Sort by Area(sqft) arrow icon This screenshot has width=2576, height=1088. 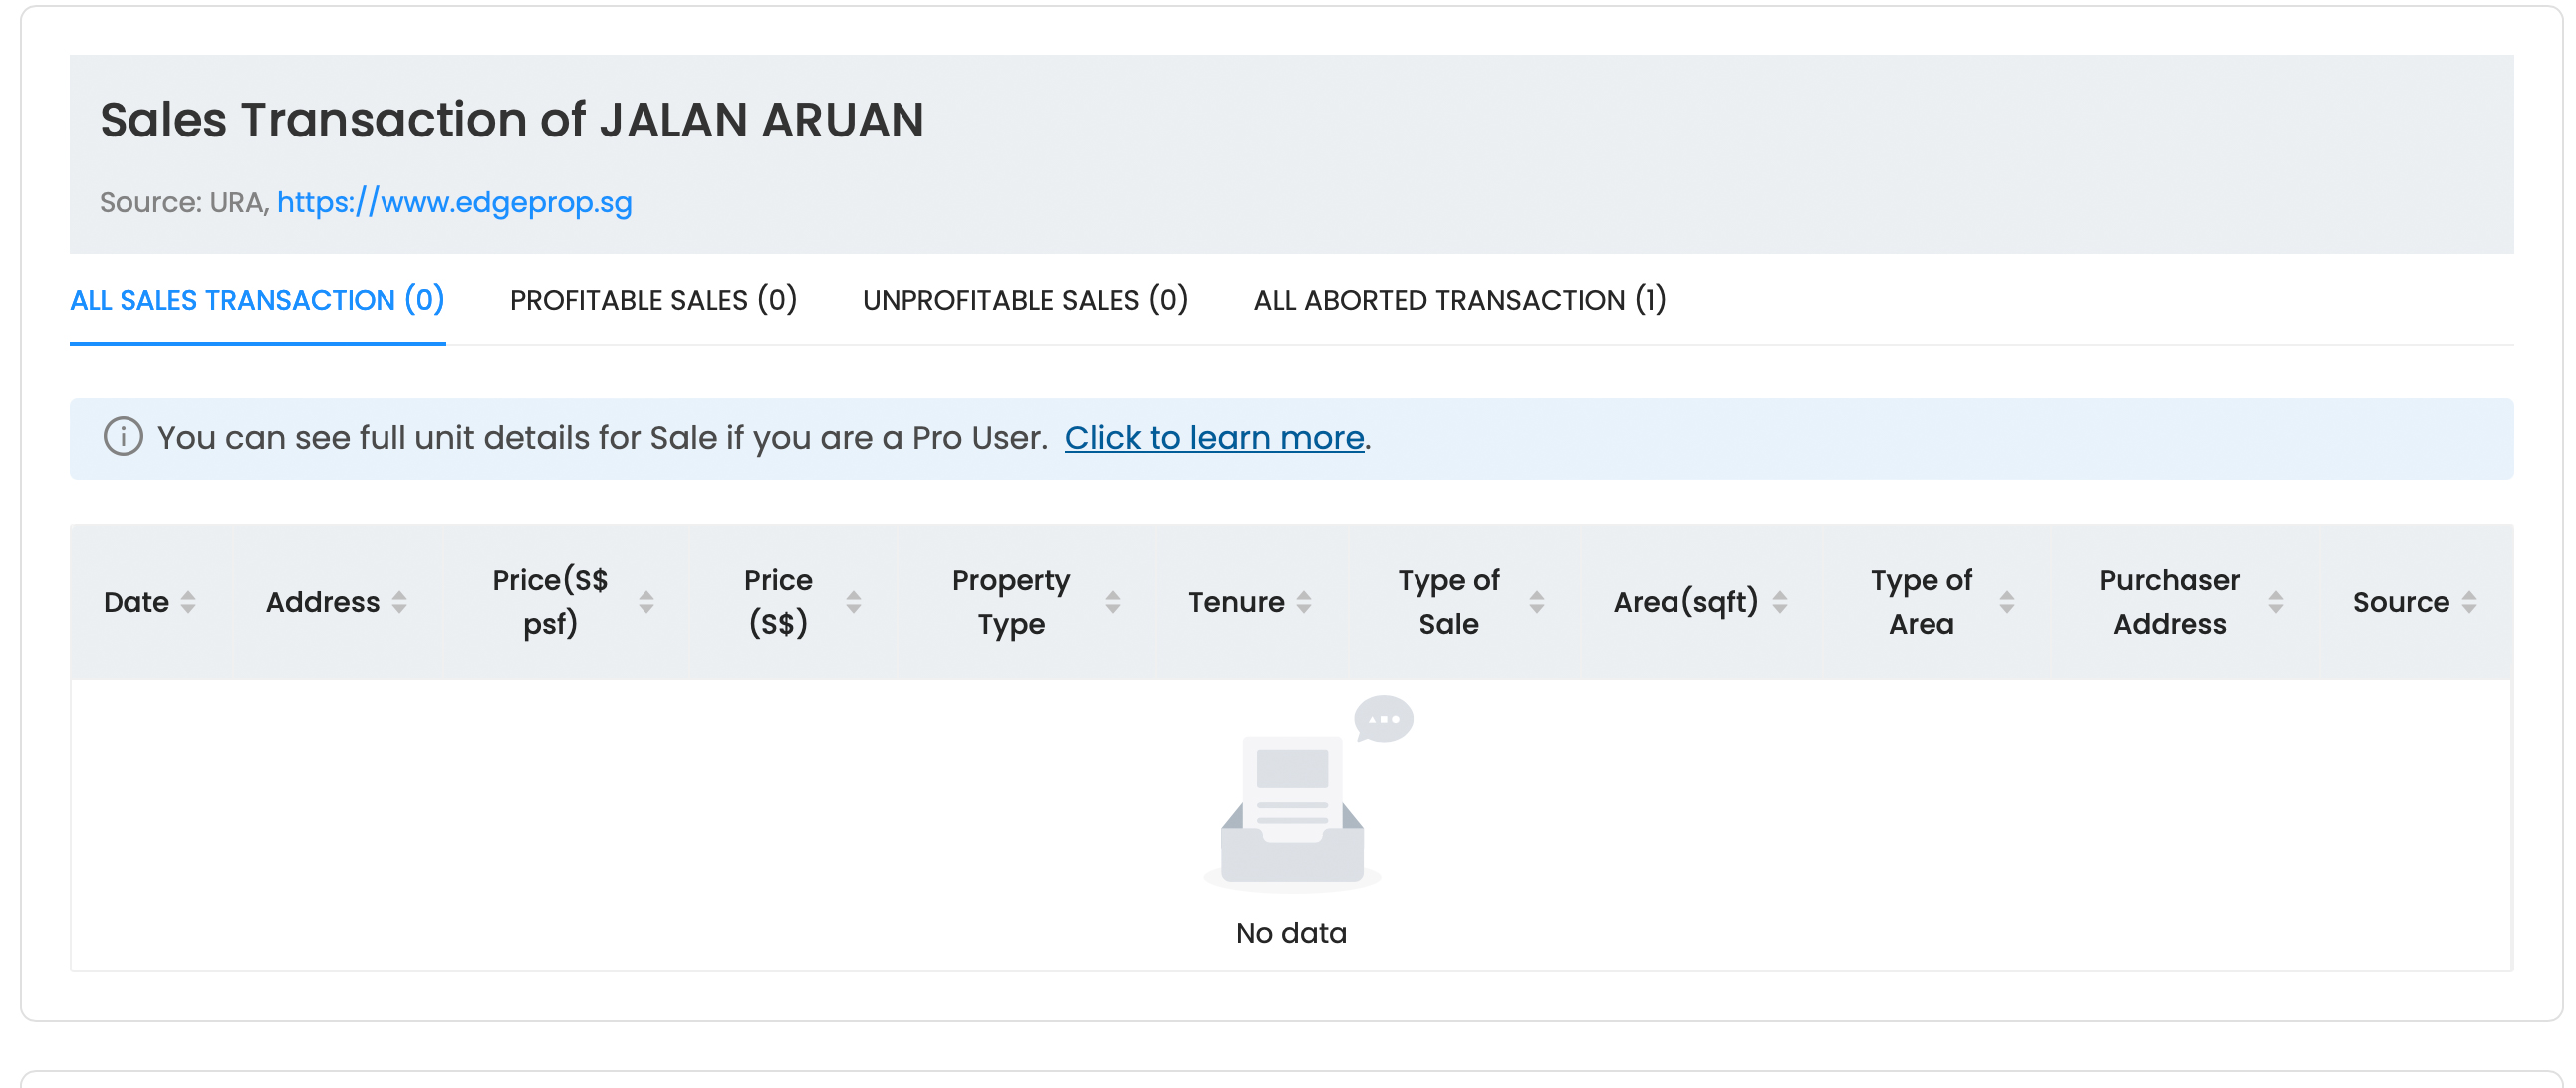pyautogui.click(x=1780, y=602)
